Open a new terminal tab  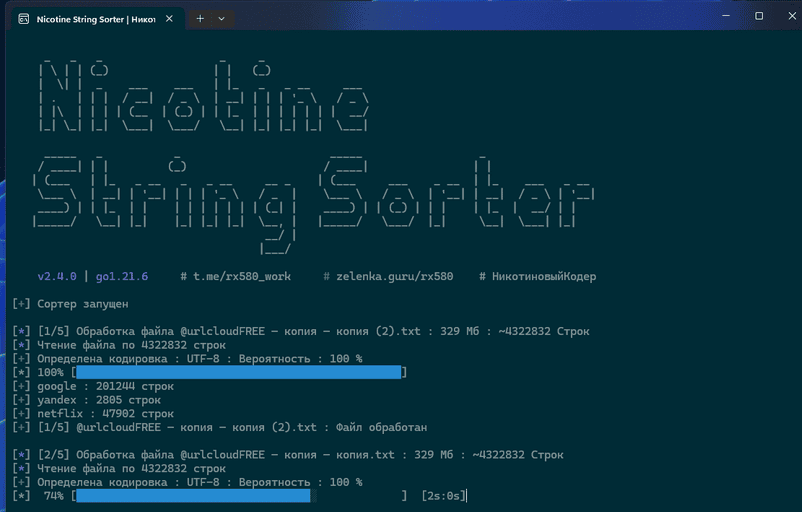(x=200, y=19)
